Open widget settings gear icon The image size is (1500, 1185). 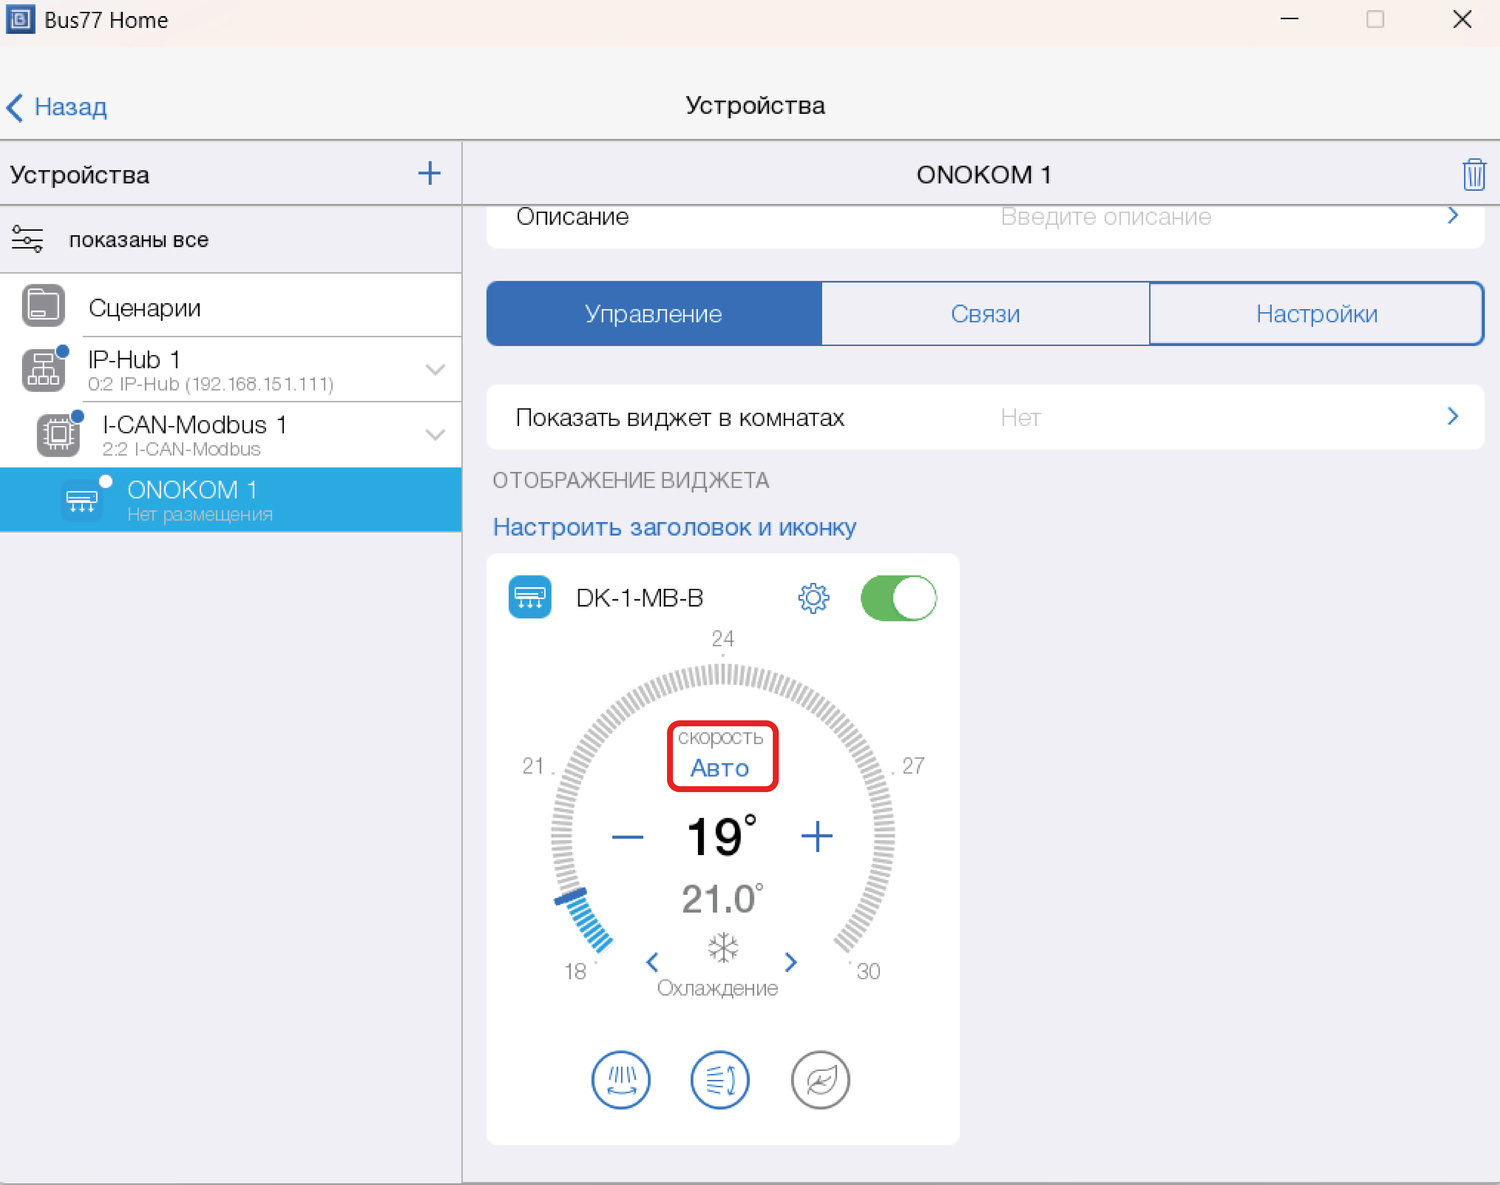point(813,598)
